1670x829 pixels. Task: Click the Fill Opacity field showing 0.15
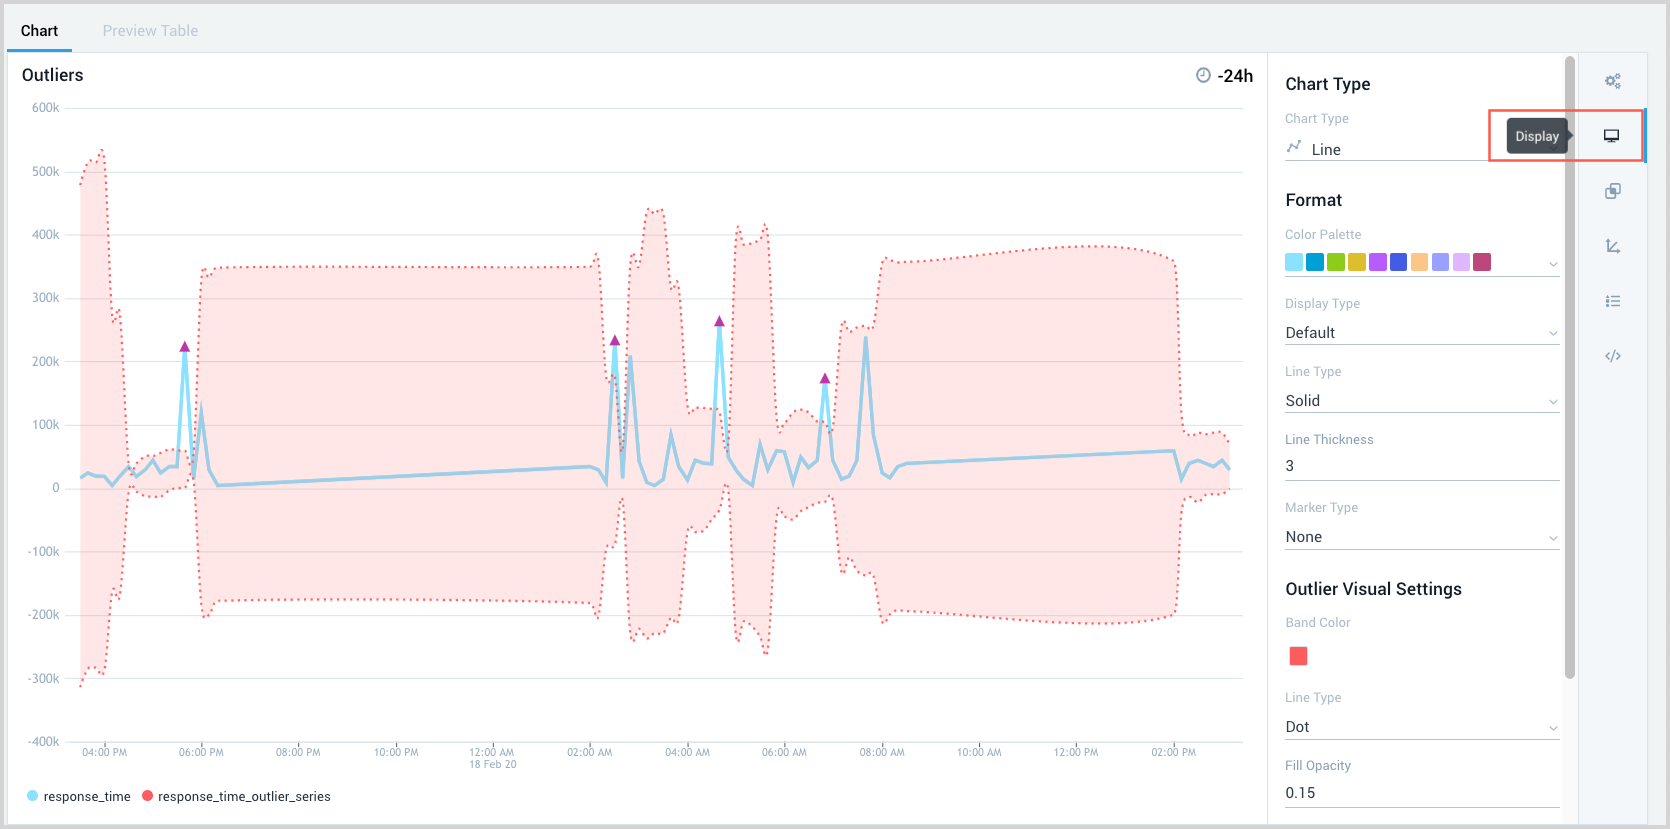coord(1421,793)
